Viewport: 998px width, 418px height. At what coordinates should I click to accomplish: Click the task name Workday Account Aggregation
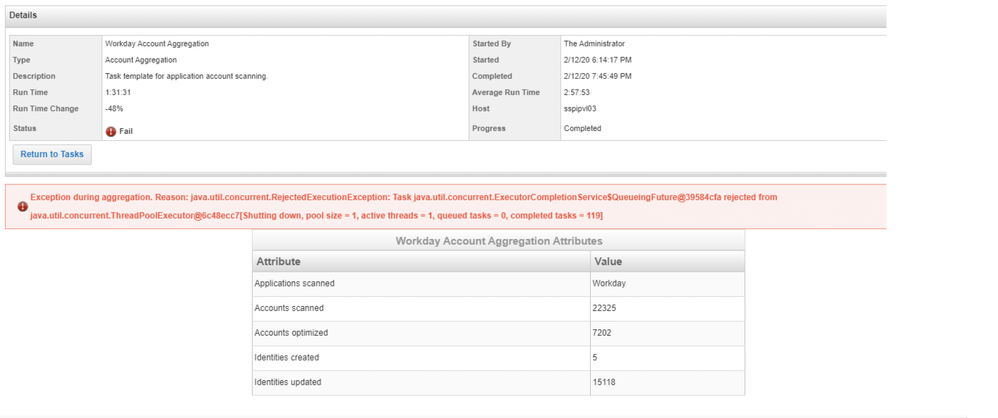pyautogui.click(x=157, y=44)
